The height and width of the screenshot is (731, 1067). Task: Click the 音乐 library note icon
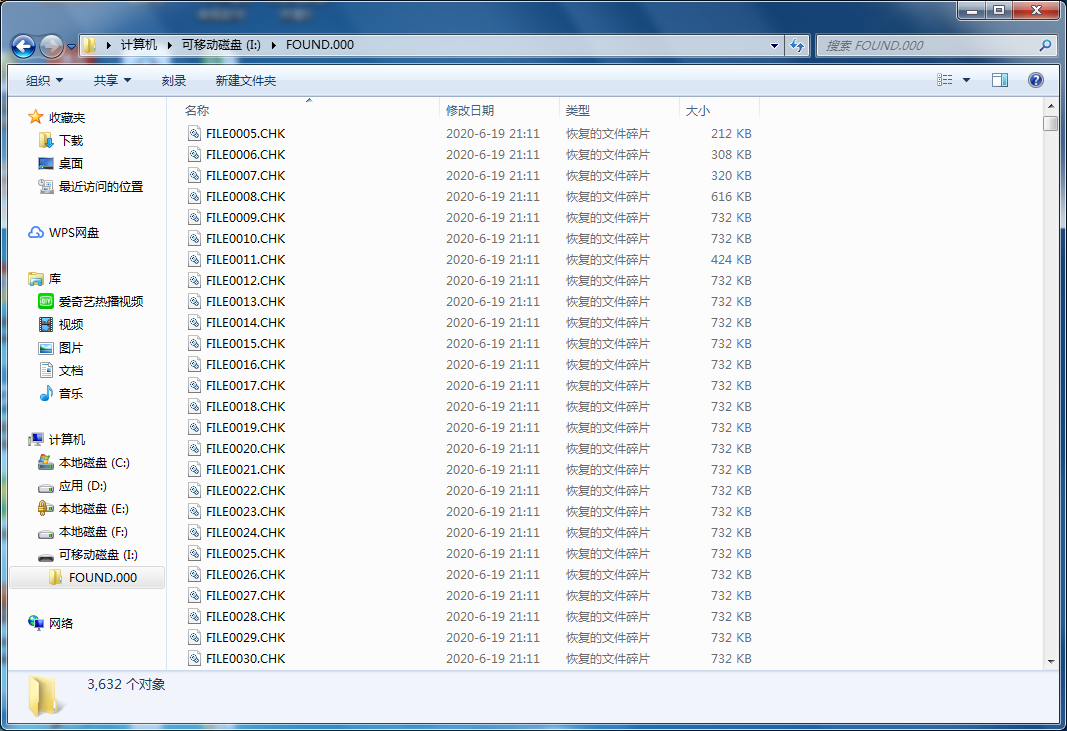tap(46, 393)
